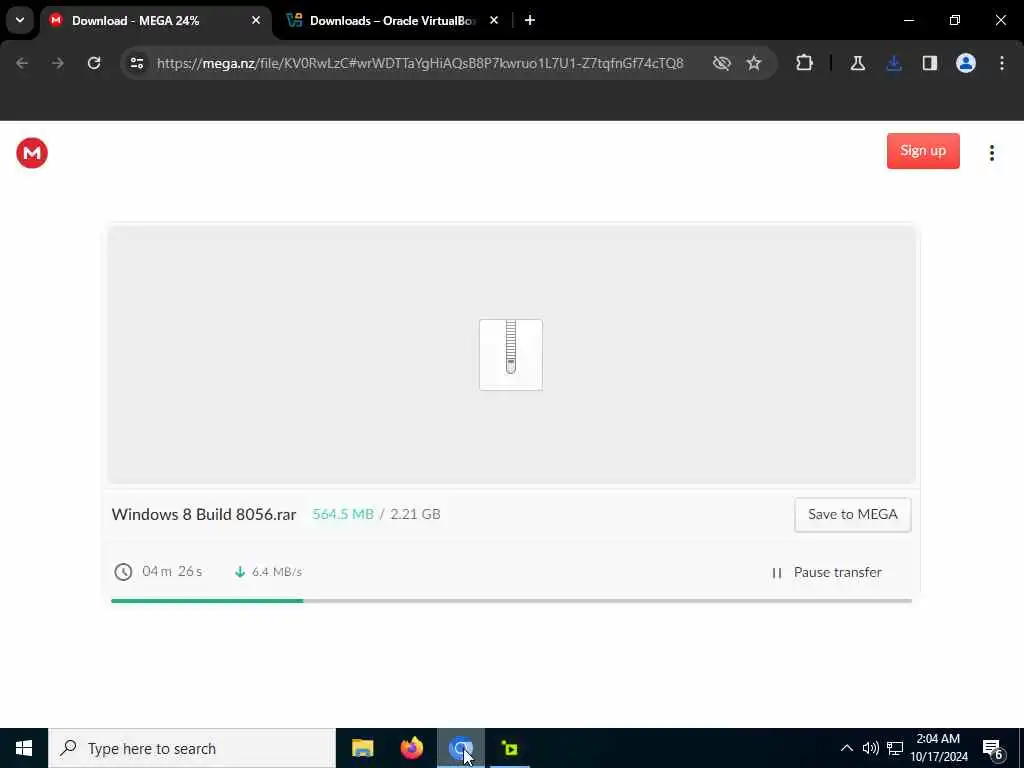Click the 6.4 MB/s download speed
Viewport: 1024px width, 768px height.
click(x=277, y=572)
